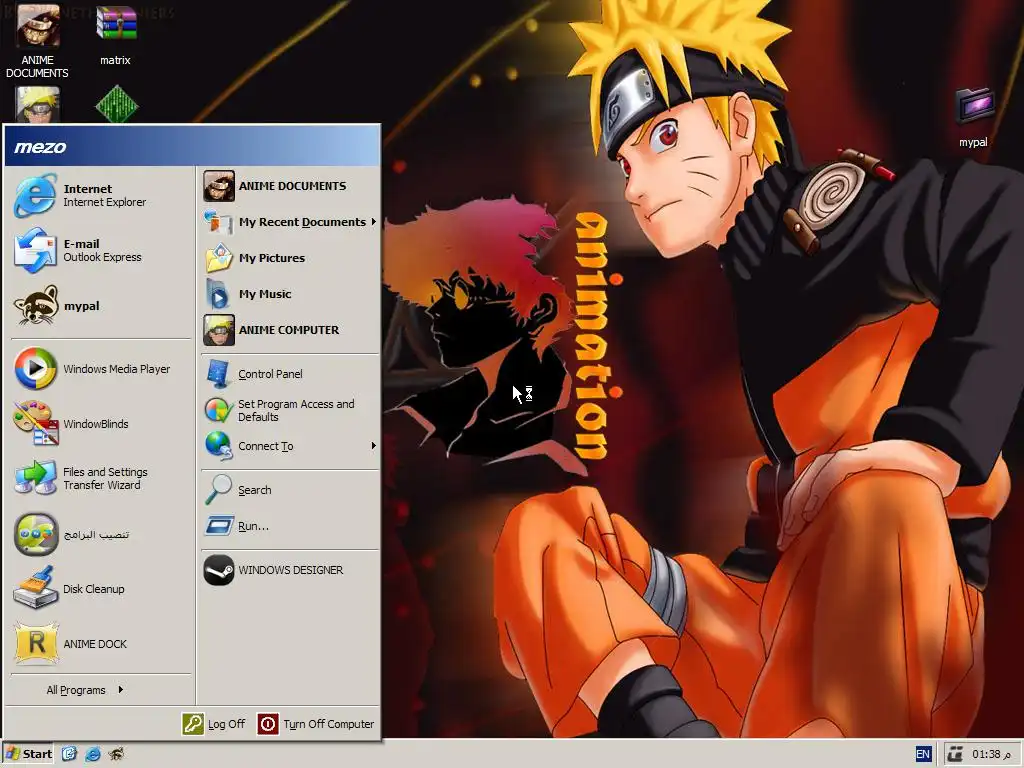Click system tray icon beside the clock
This screenshot has width=1024, height=768.
(x=955, y=754)
